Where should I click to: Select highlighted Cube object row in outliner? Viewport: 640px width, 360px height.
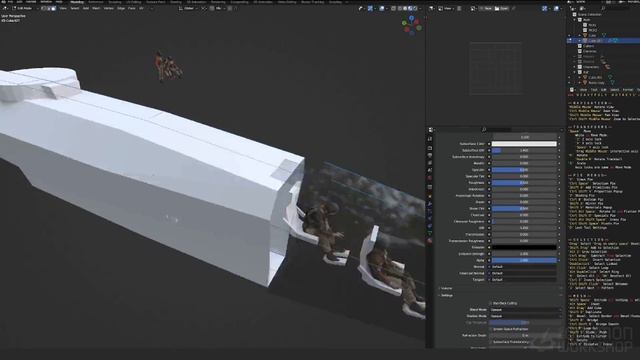604,40
